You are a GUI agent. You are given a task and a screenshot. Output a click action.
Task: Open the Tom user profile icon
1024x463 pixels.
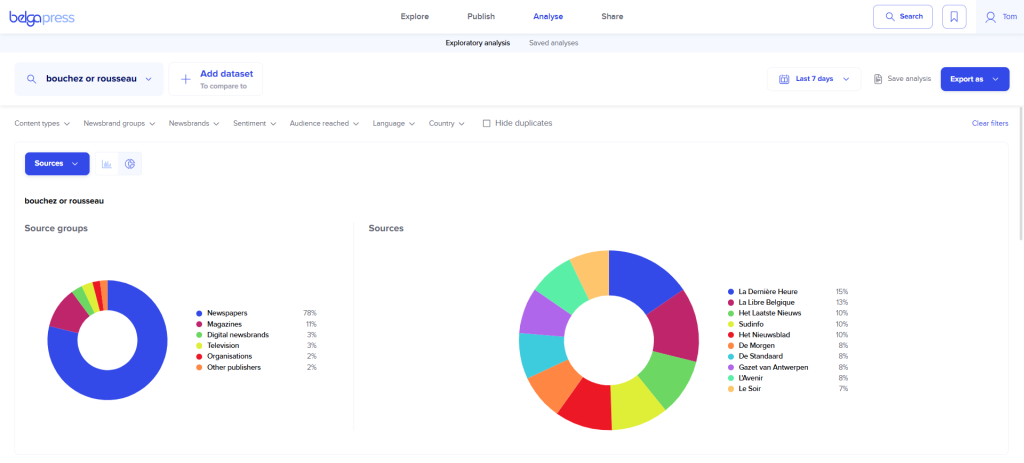pyautogui.click(x=990, y=17)
